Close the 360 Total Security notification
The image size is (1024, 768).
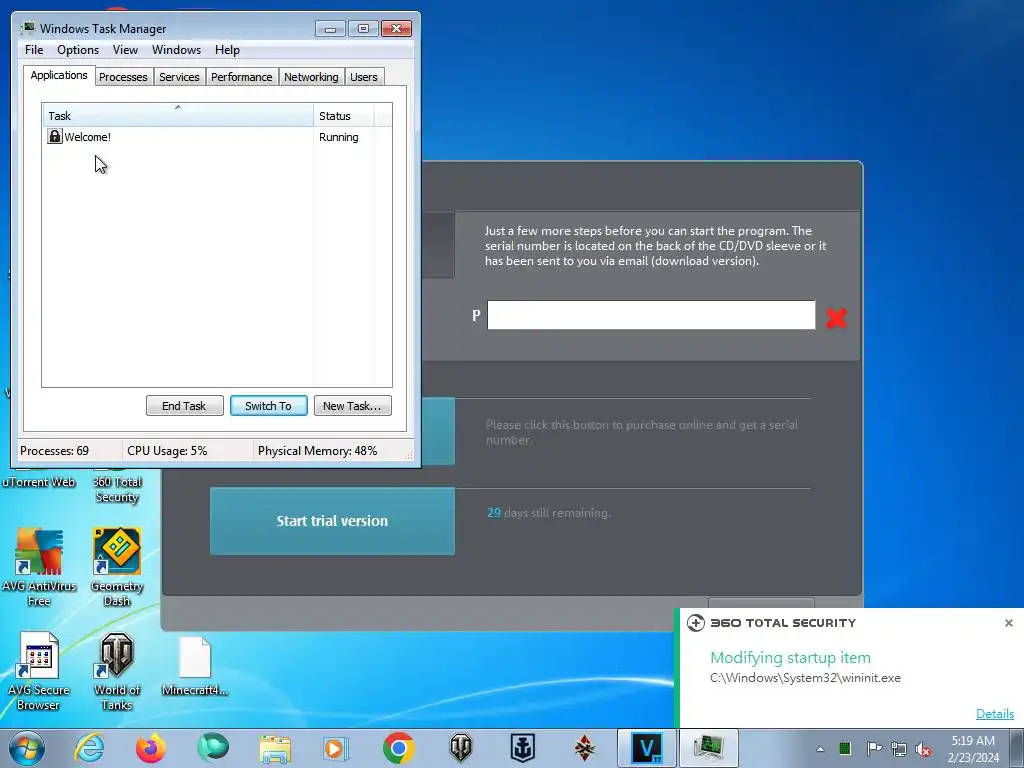[1008, 623]
